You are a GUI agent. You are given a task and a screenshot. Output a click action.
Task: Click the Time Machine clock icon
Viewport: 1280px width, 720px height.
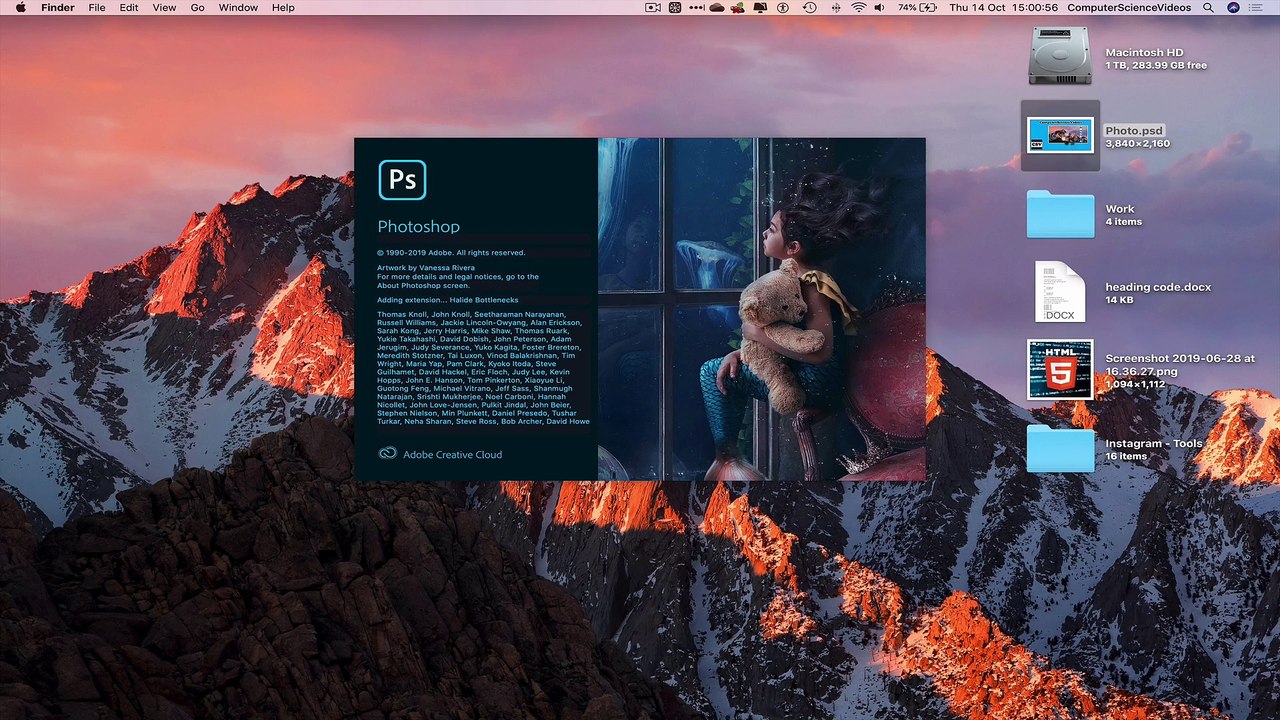point(809,8)
